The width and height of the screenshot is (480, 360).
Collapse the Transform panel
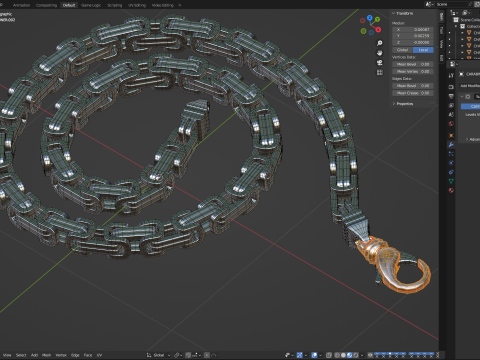coord(394,13)
